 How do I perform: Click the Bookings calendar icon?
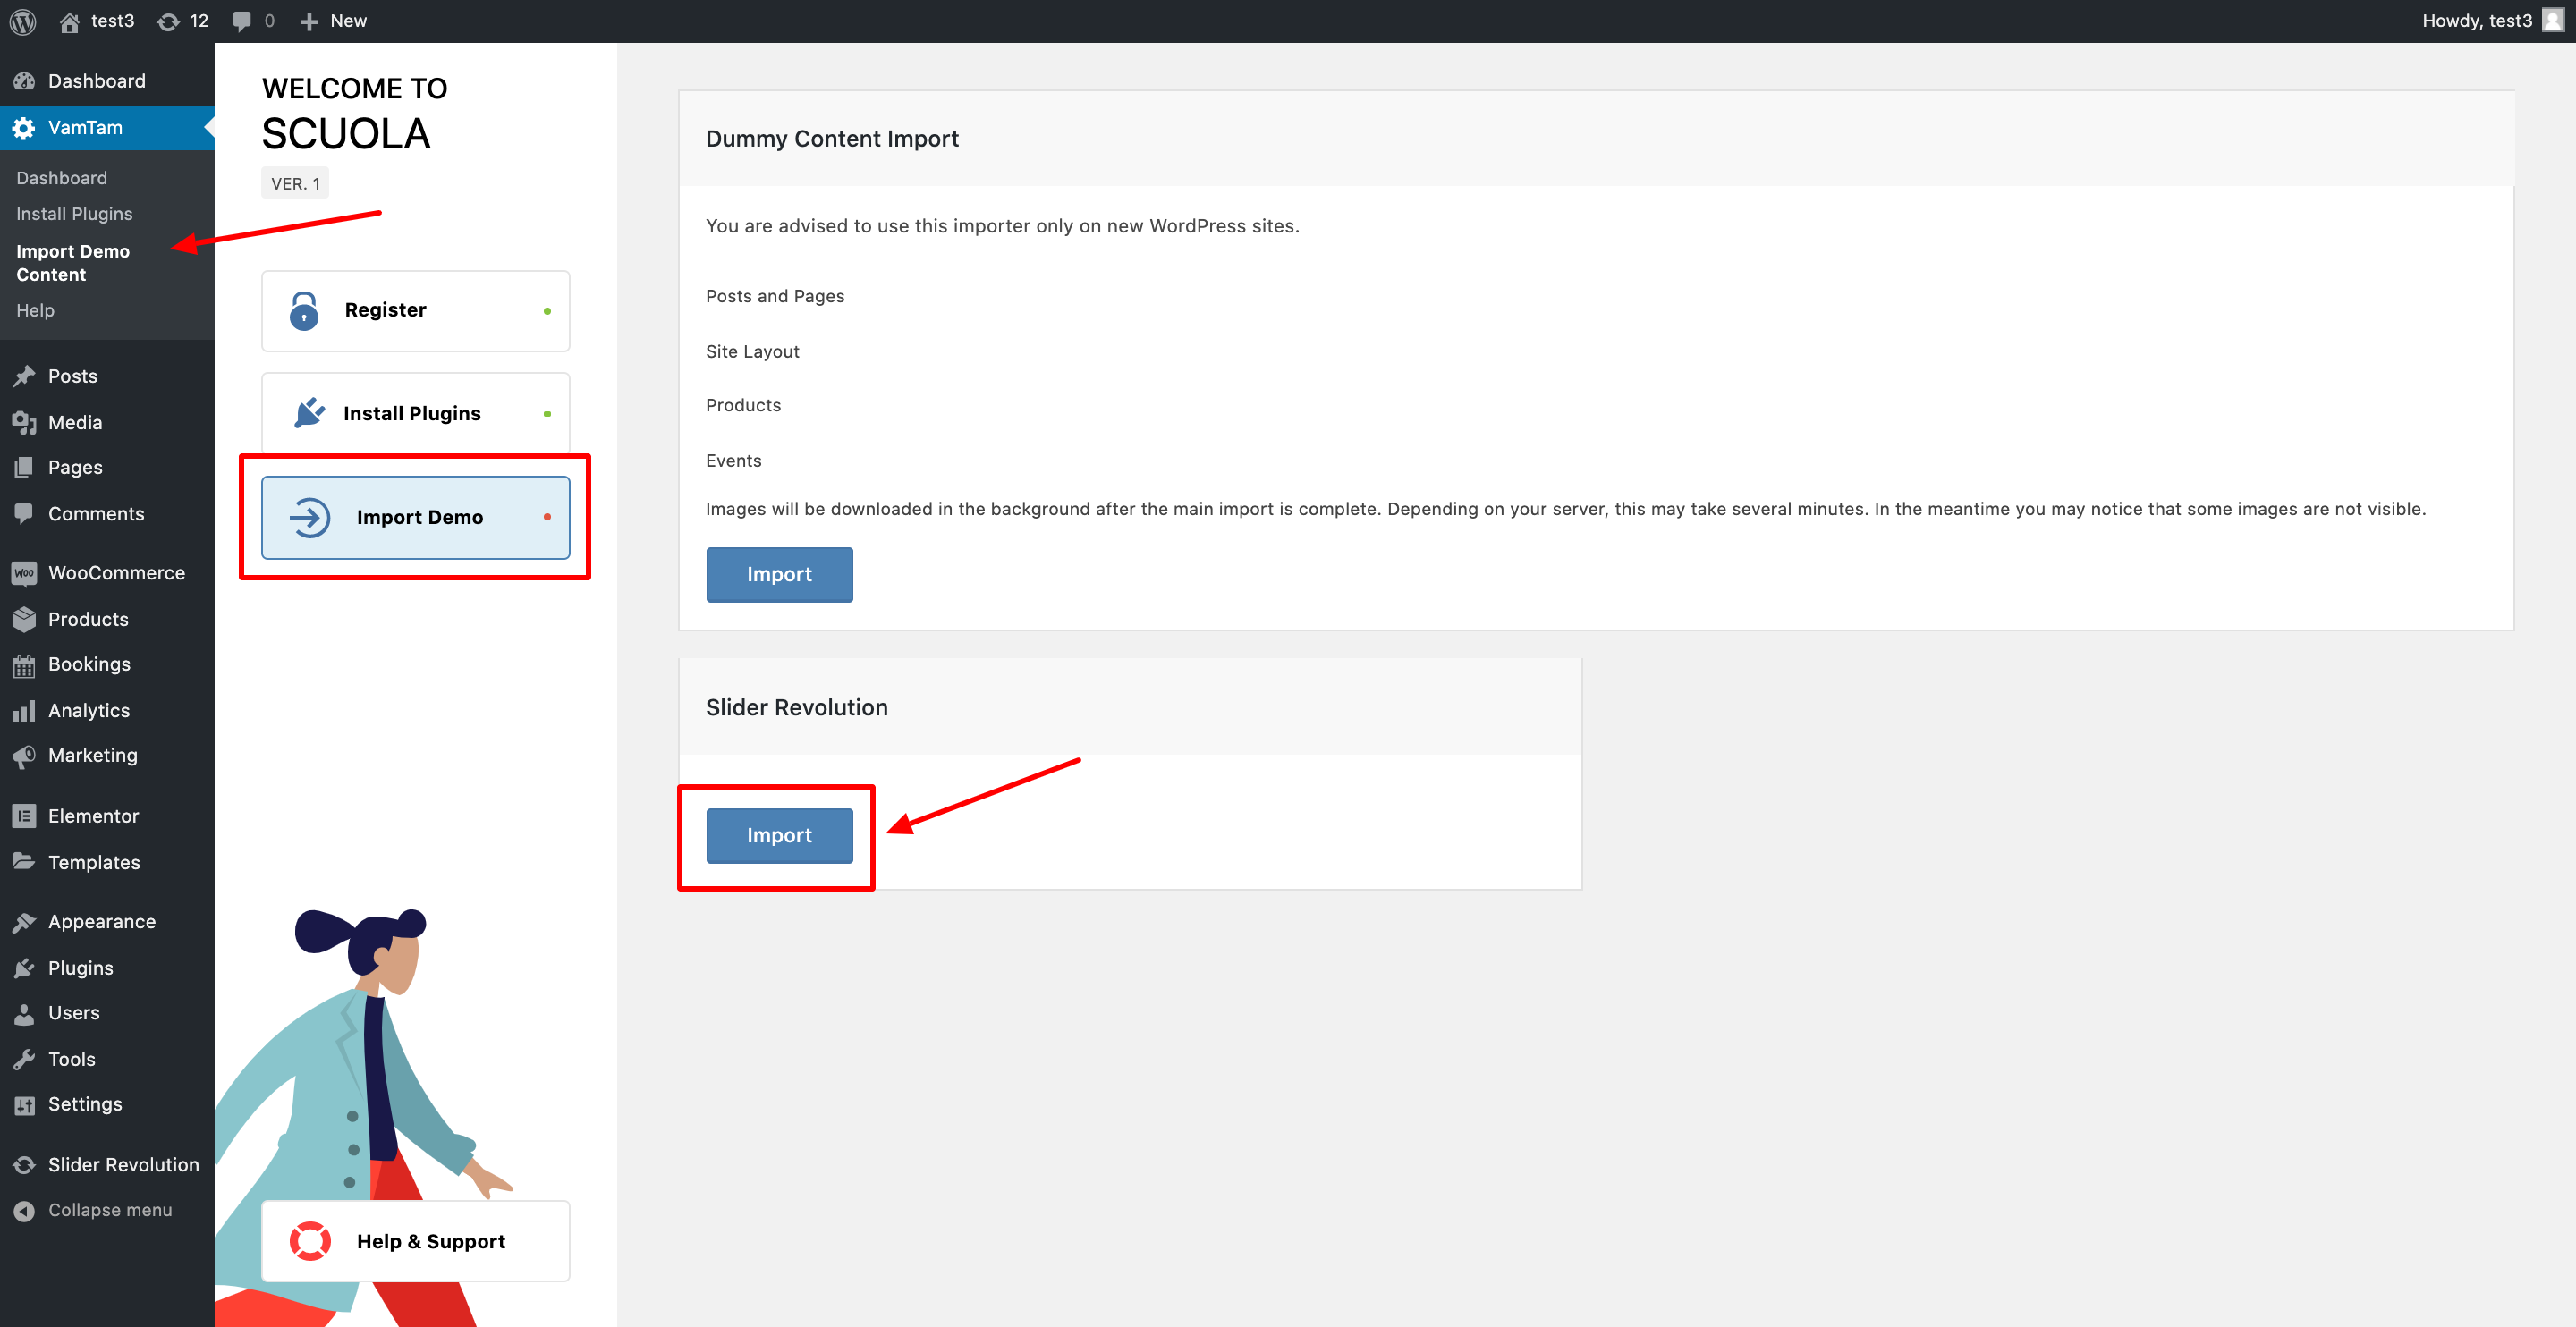[24, 665]
